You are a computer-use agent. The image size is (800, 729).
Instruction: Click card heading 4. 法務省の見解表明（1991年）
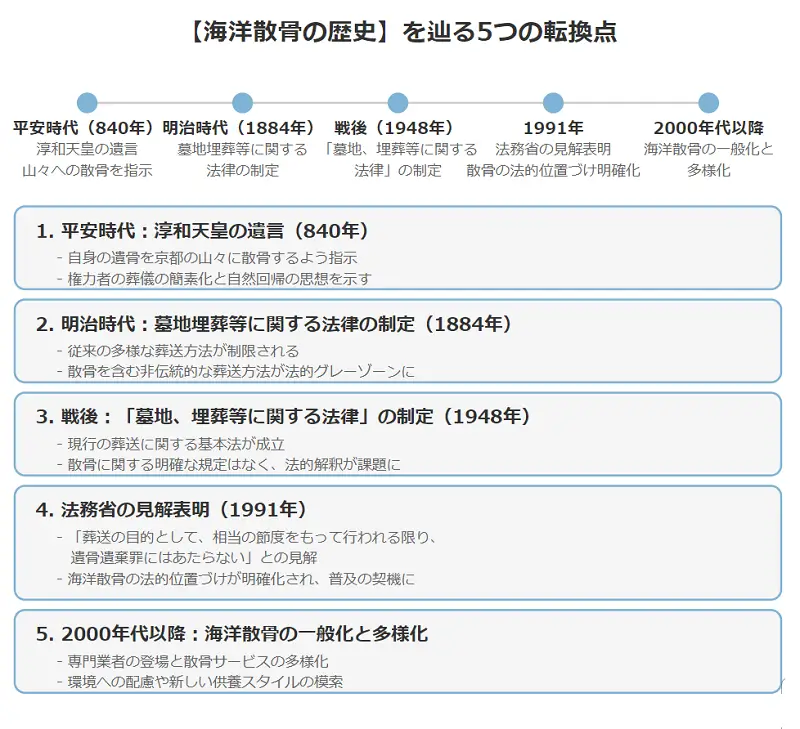171,509
